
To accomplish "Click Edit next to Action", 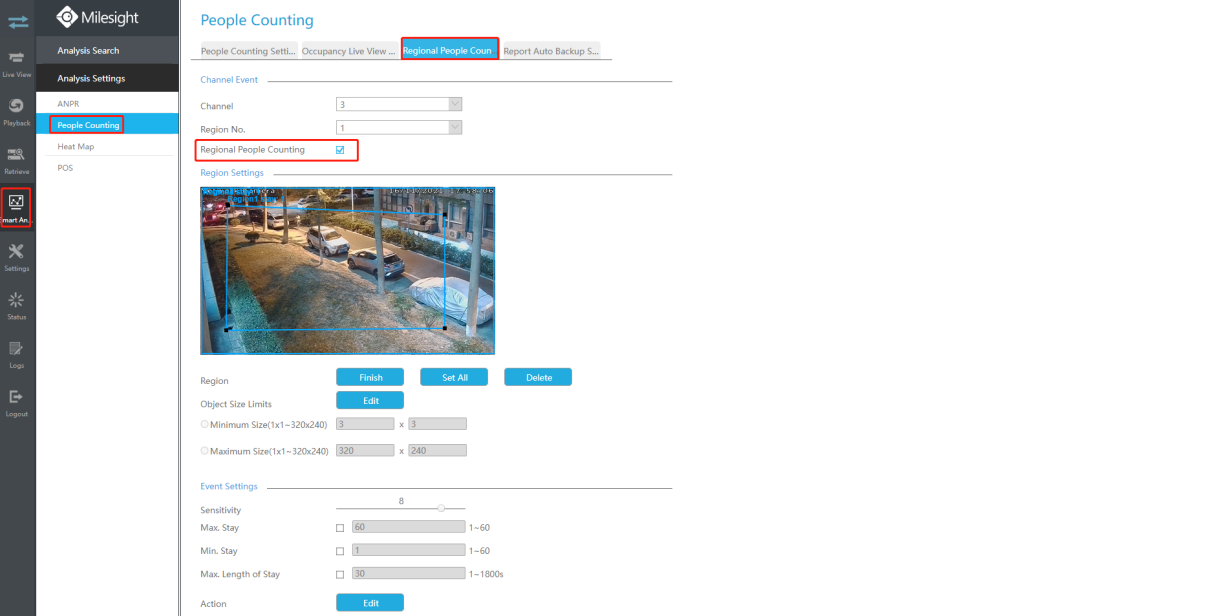I will click(x=370, y=603).
